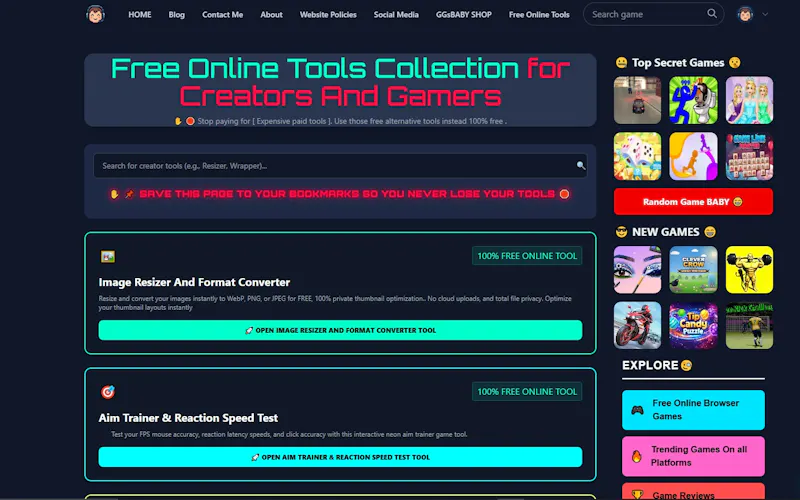
Task: Open Website Policies menu
Action: click(x=328, y=15)
